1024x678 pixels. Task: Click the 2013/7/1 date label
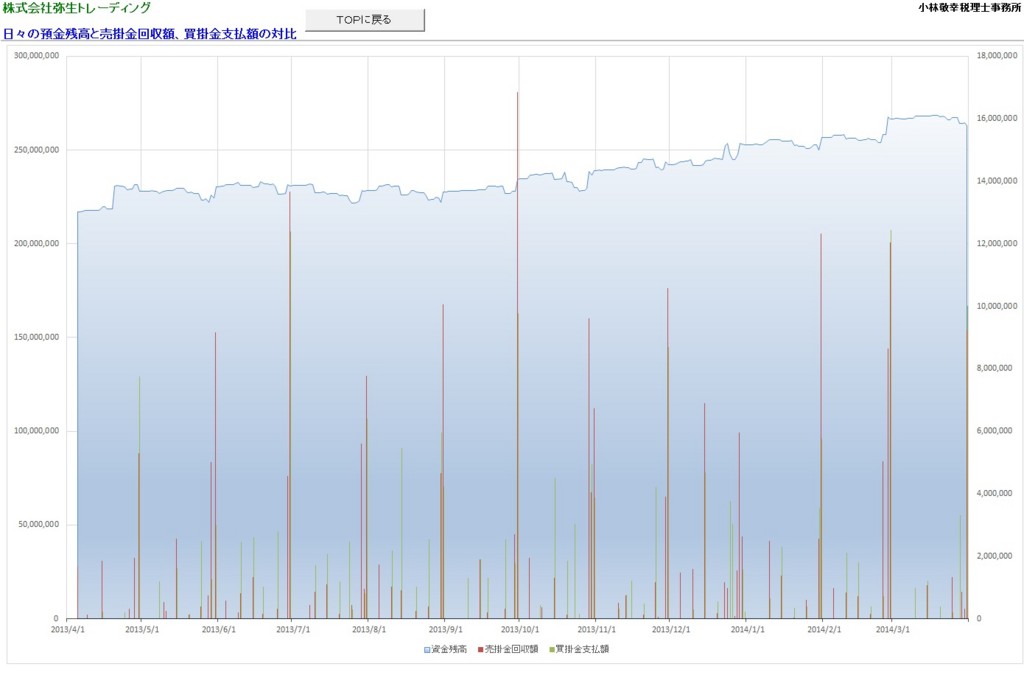(293, 630)
